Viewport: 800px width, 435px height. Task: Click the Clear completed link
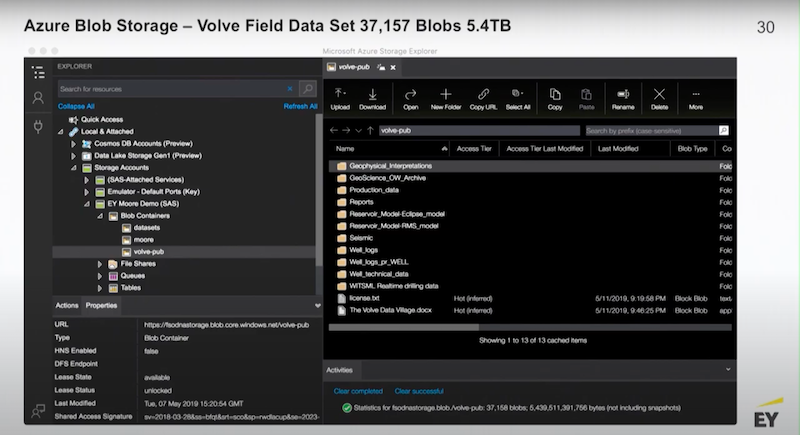pyautogui.click(x=358, y=391)
